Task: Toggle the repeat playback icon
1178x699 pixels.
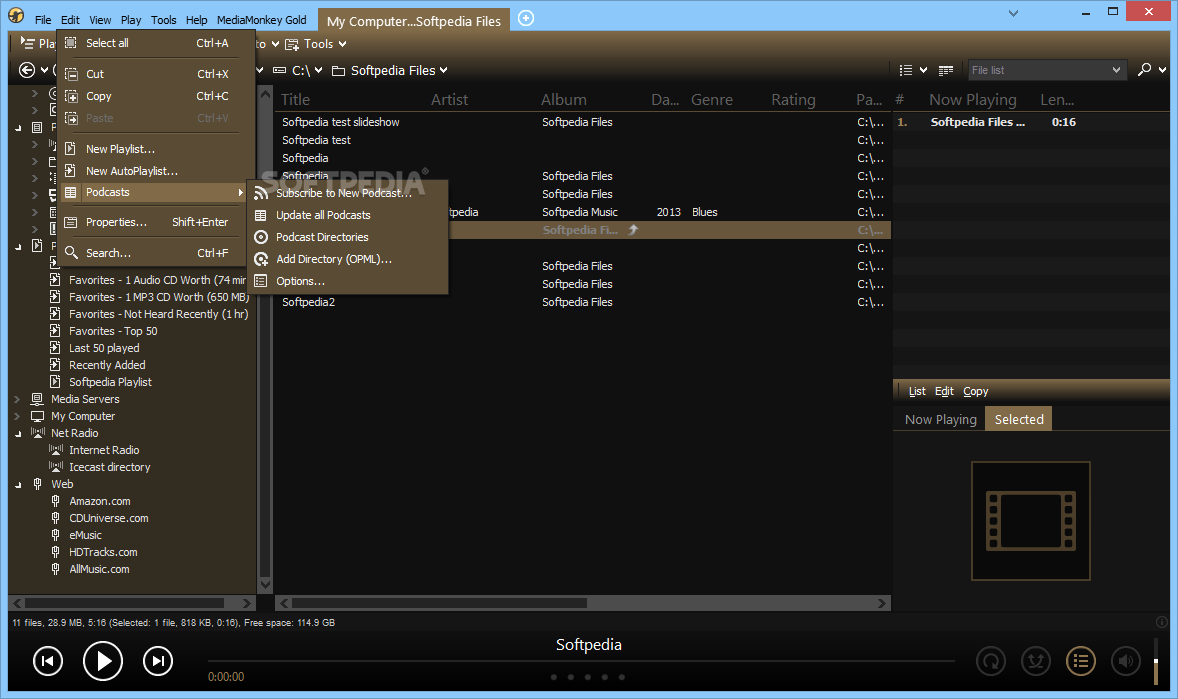Action: tap(991, 661)
